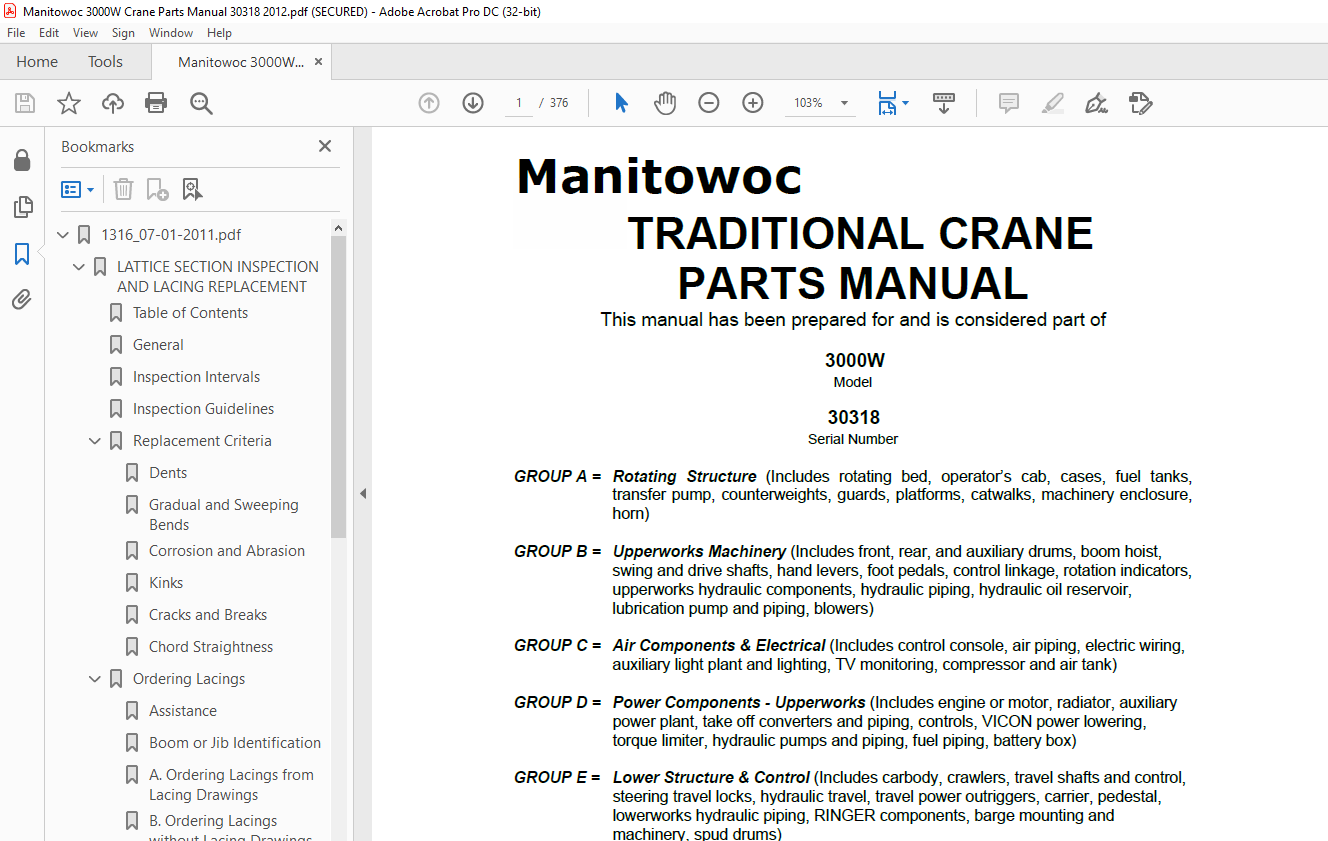
Task: Open the Window menu
Action: pyautogui.click(x=171, y=33)
